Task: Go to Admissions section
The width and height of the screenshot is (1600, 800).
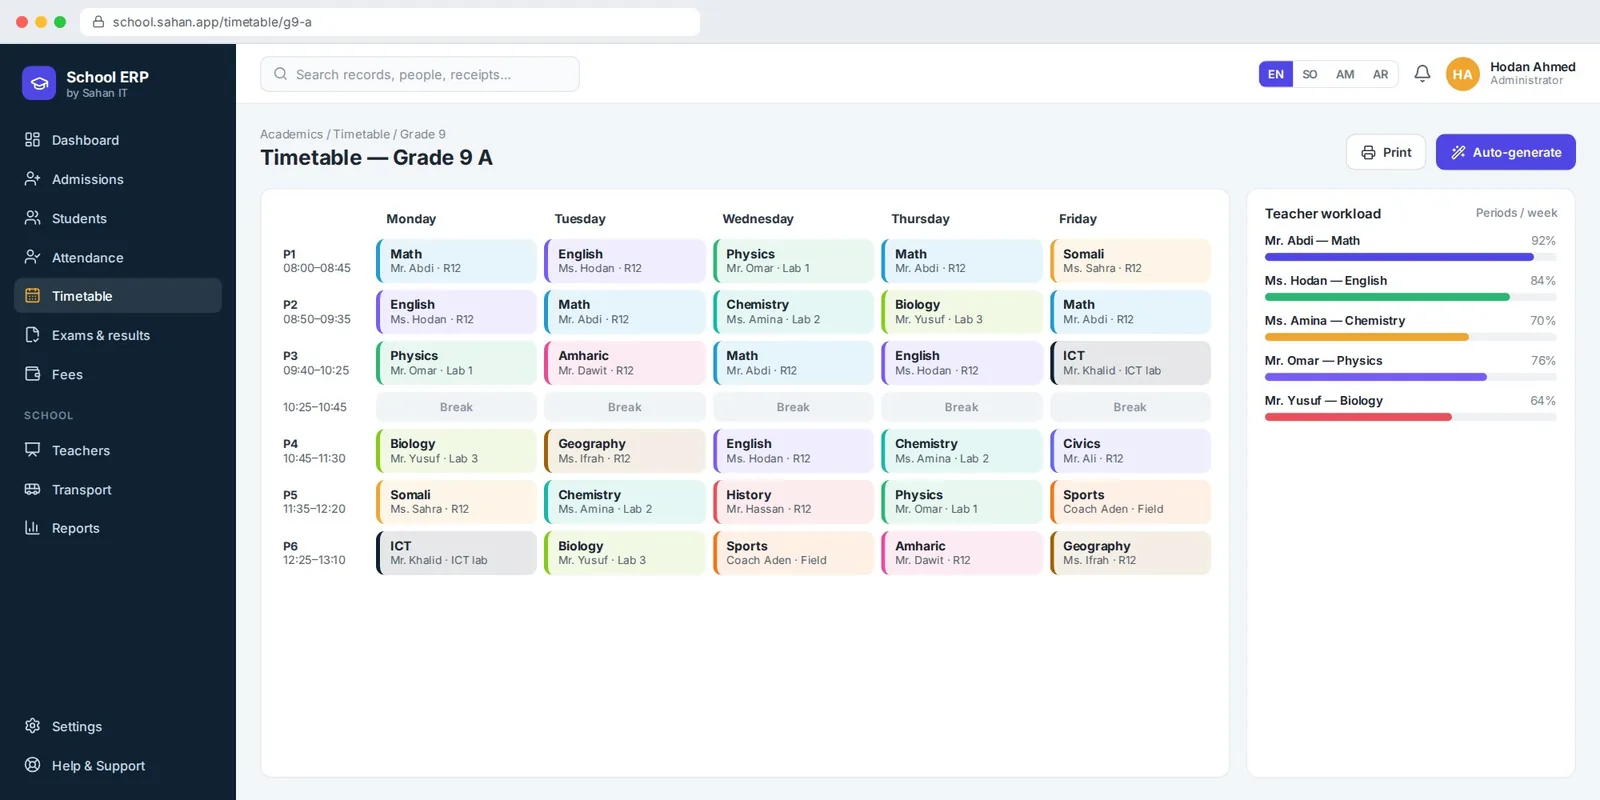Action: [x=118, y=179]
